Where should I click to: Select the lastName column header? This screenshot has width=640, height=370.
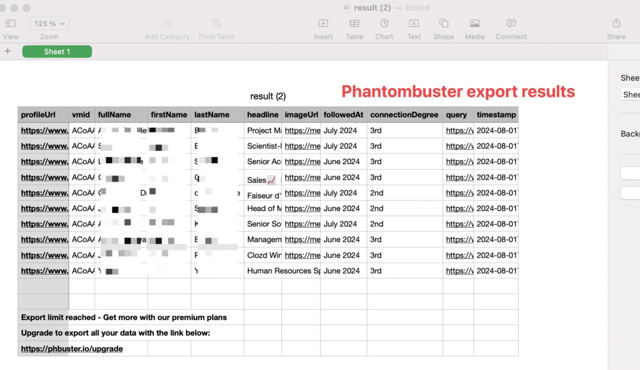coord(218,115)
